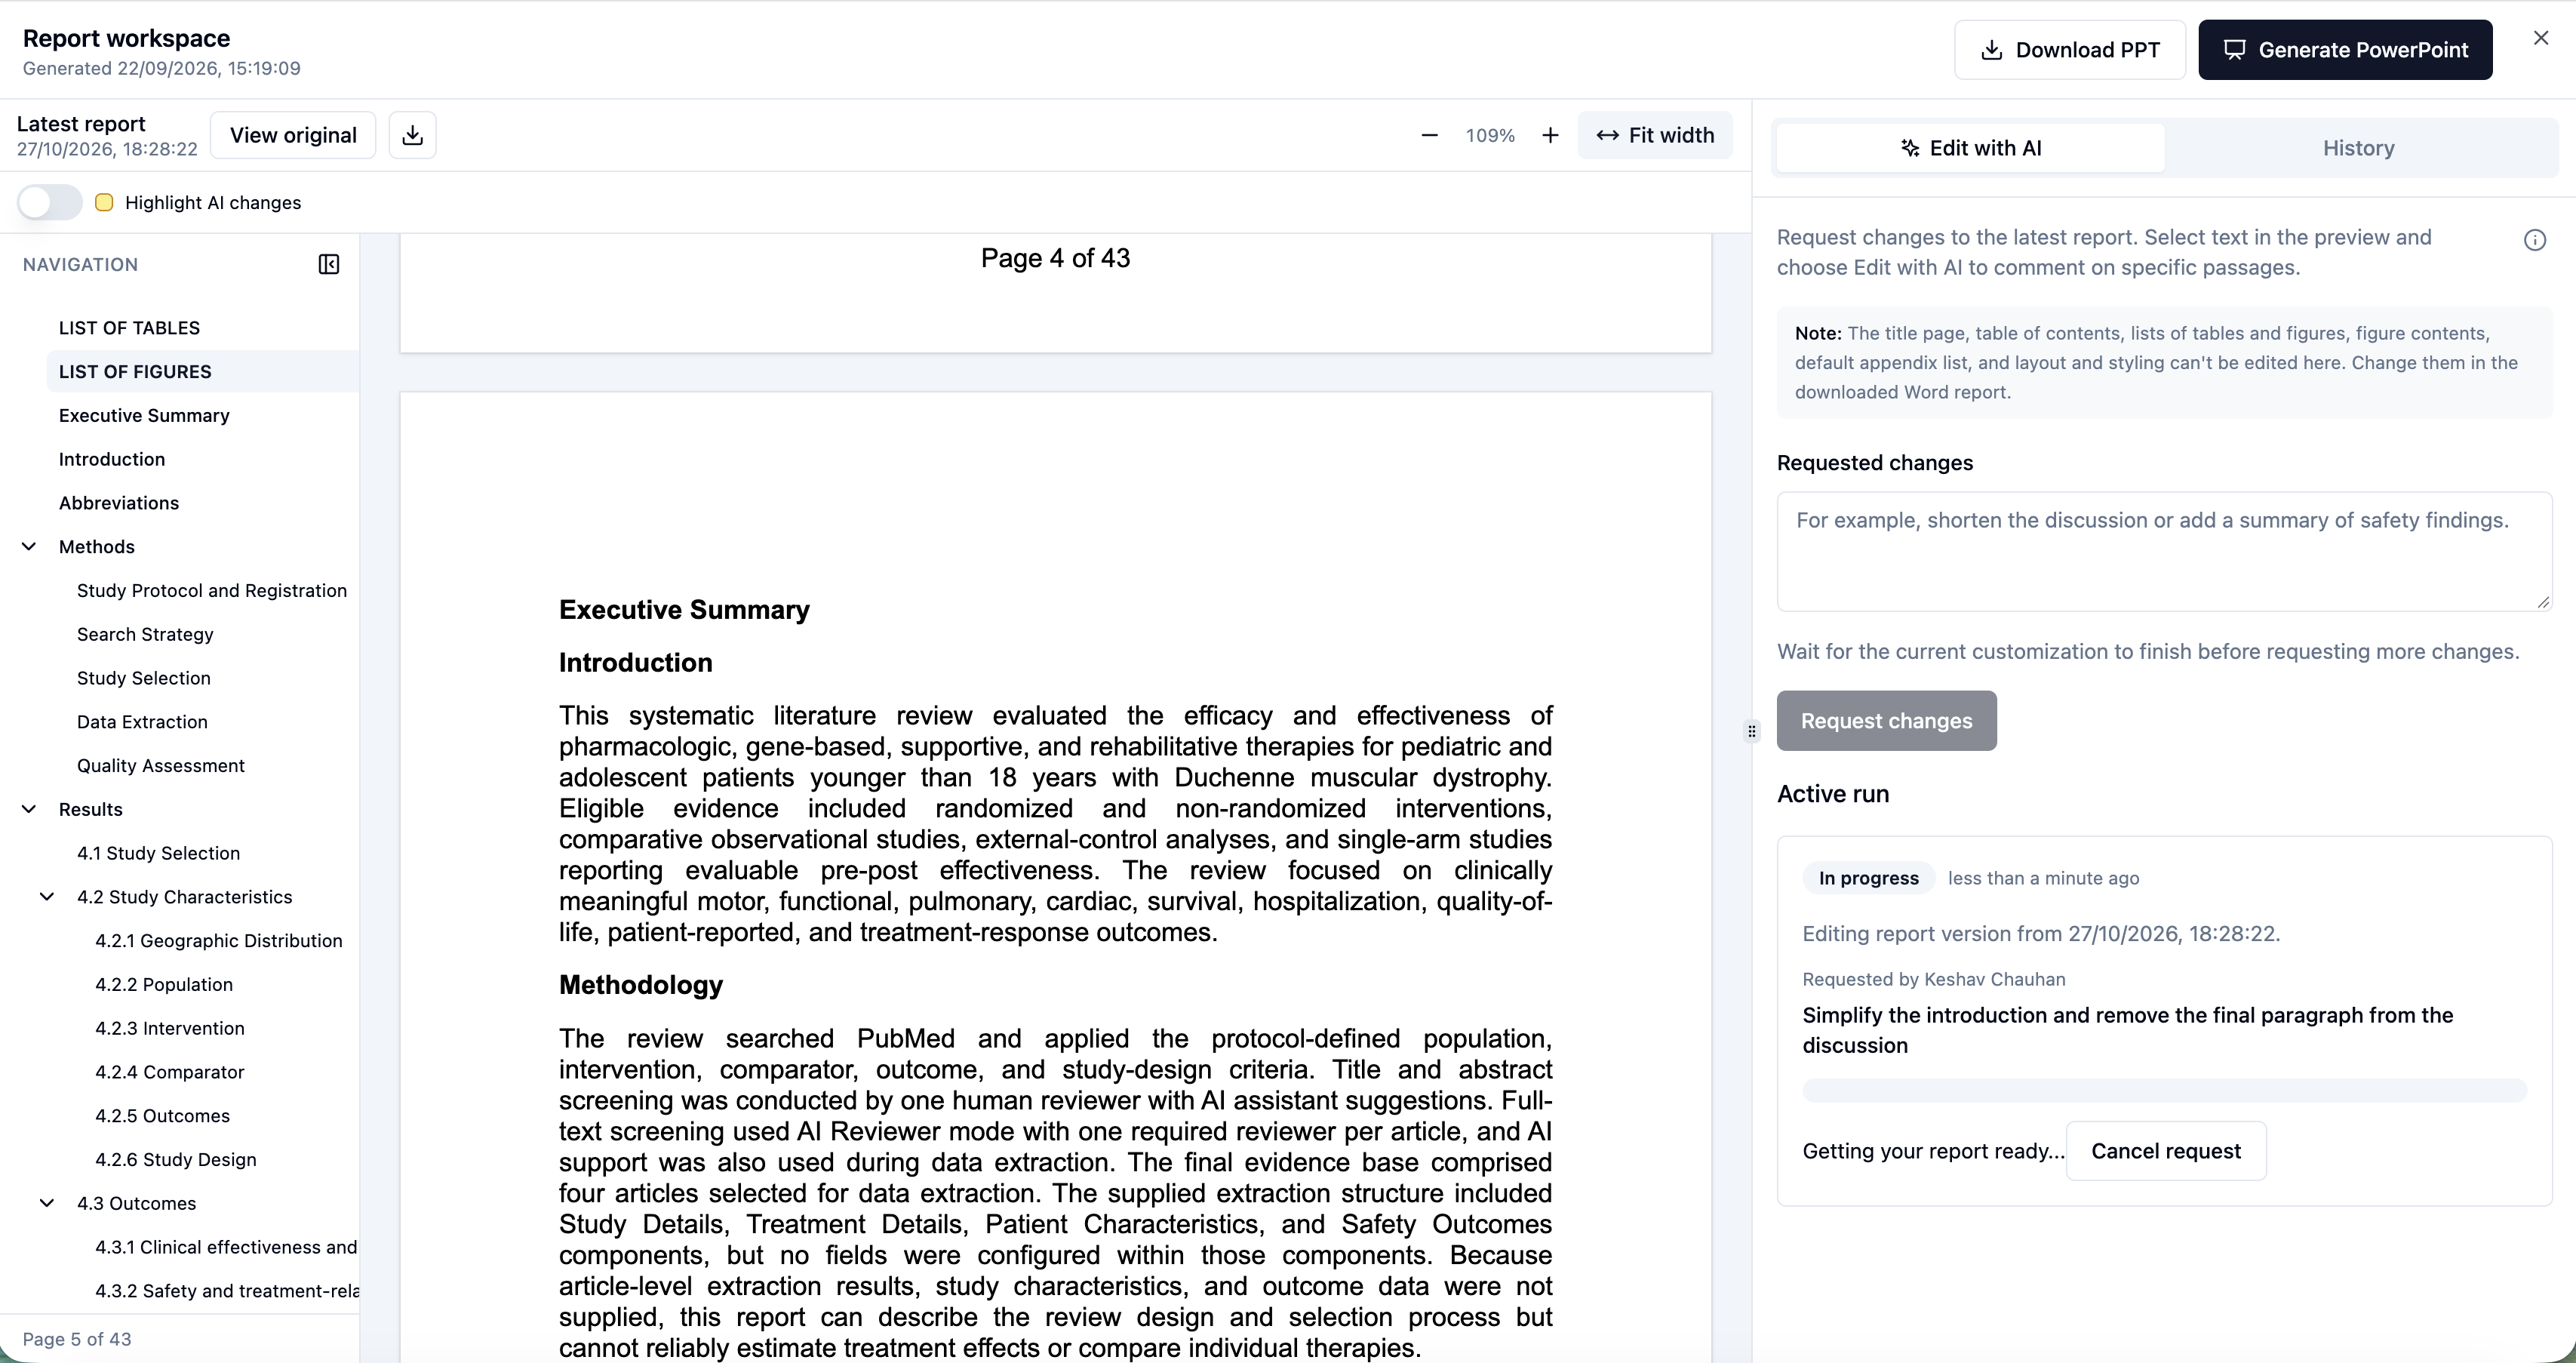Zoom in with the plus icon
Image resolution: width=2576 pixels, height=1363 pixels.
[x=1550, y=135]
